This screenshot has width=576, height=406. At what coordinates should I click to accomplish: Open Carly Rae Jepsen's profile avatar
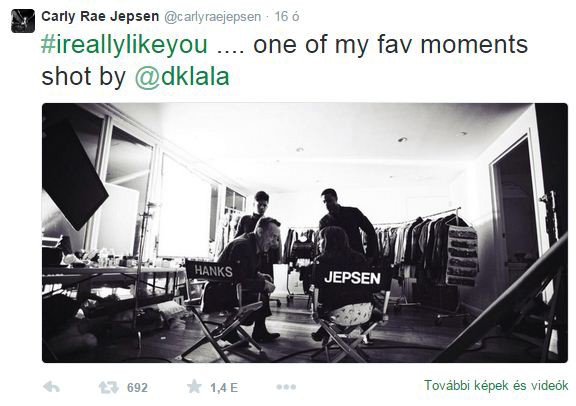23,21
